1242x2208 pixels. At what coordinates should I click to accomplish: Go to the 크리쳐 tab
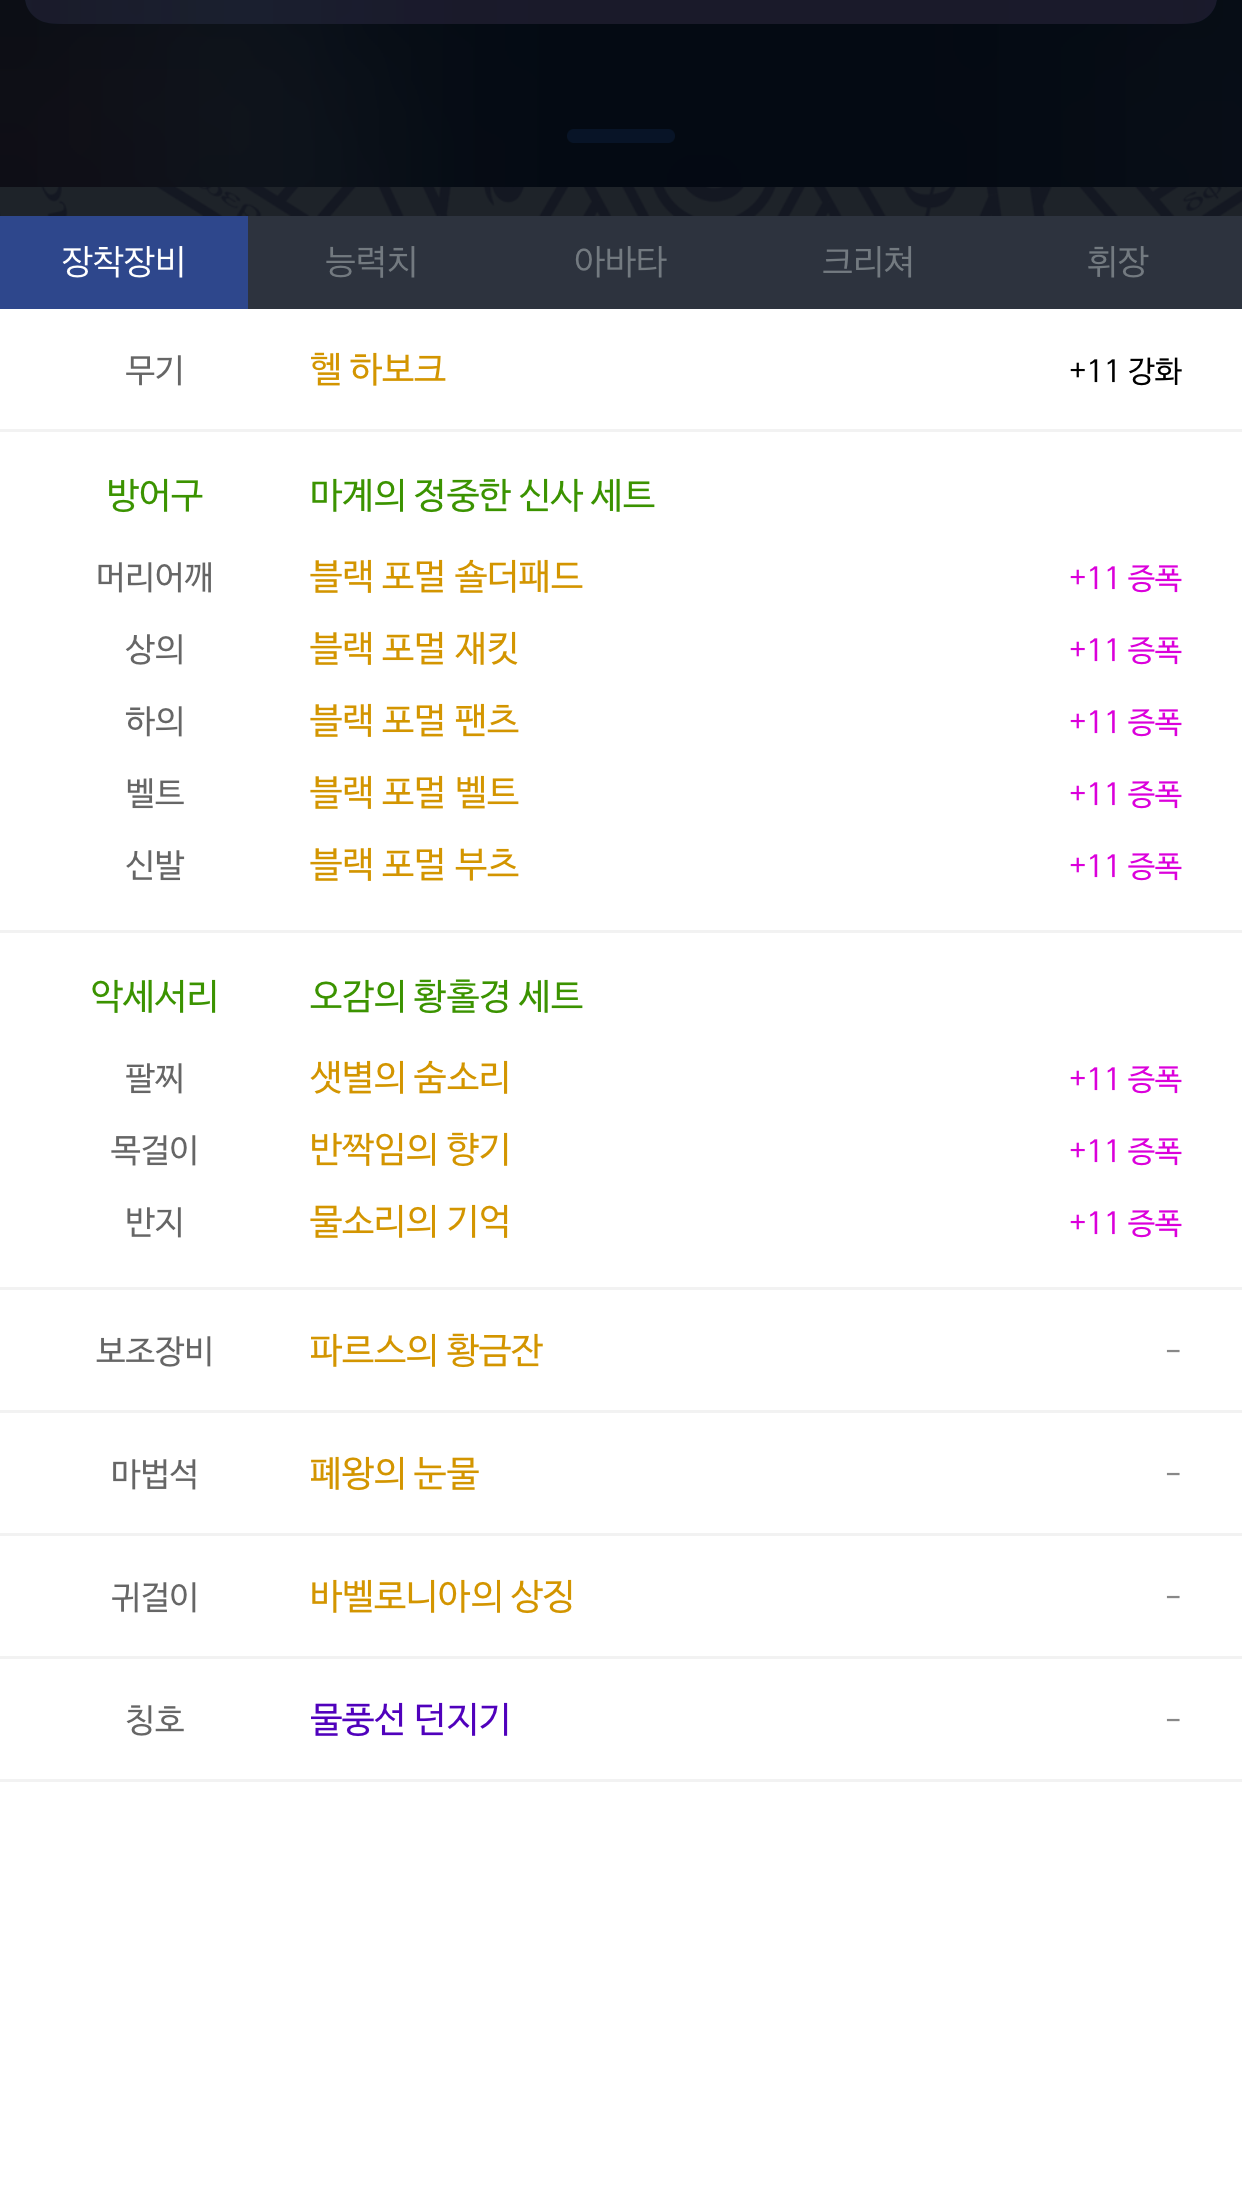[868, 262]
